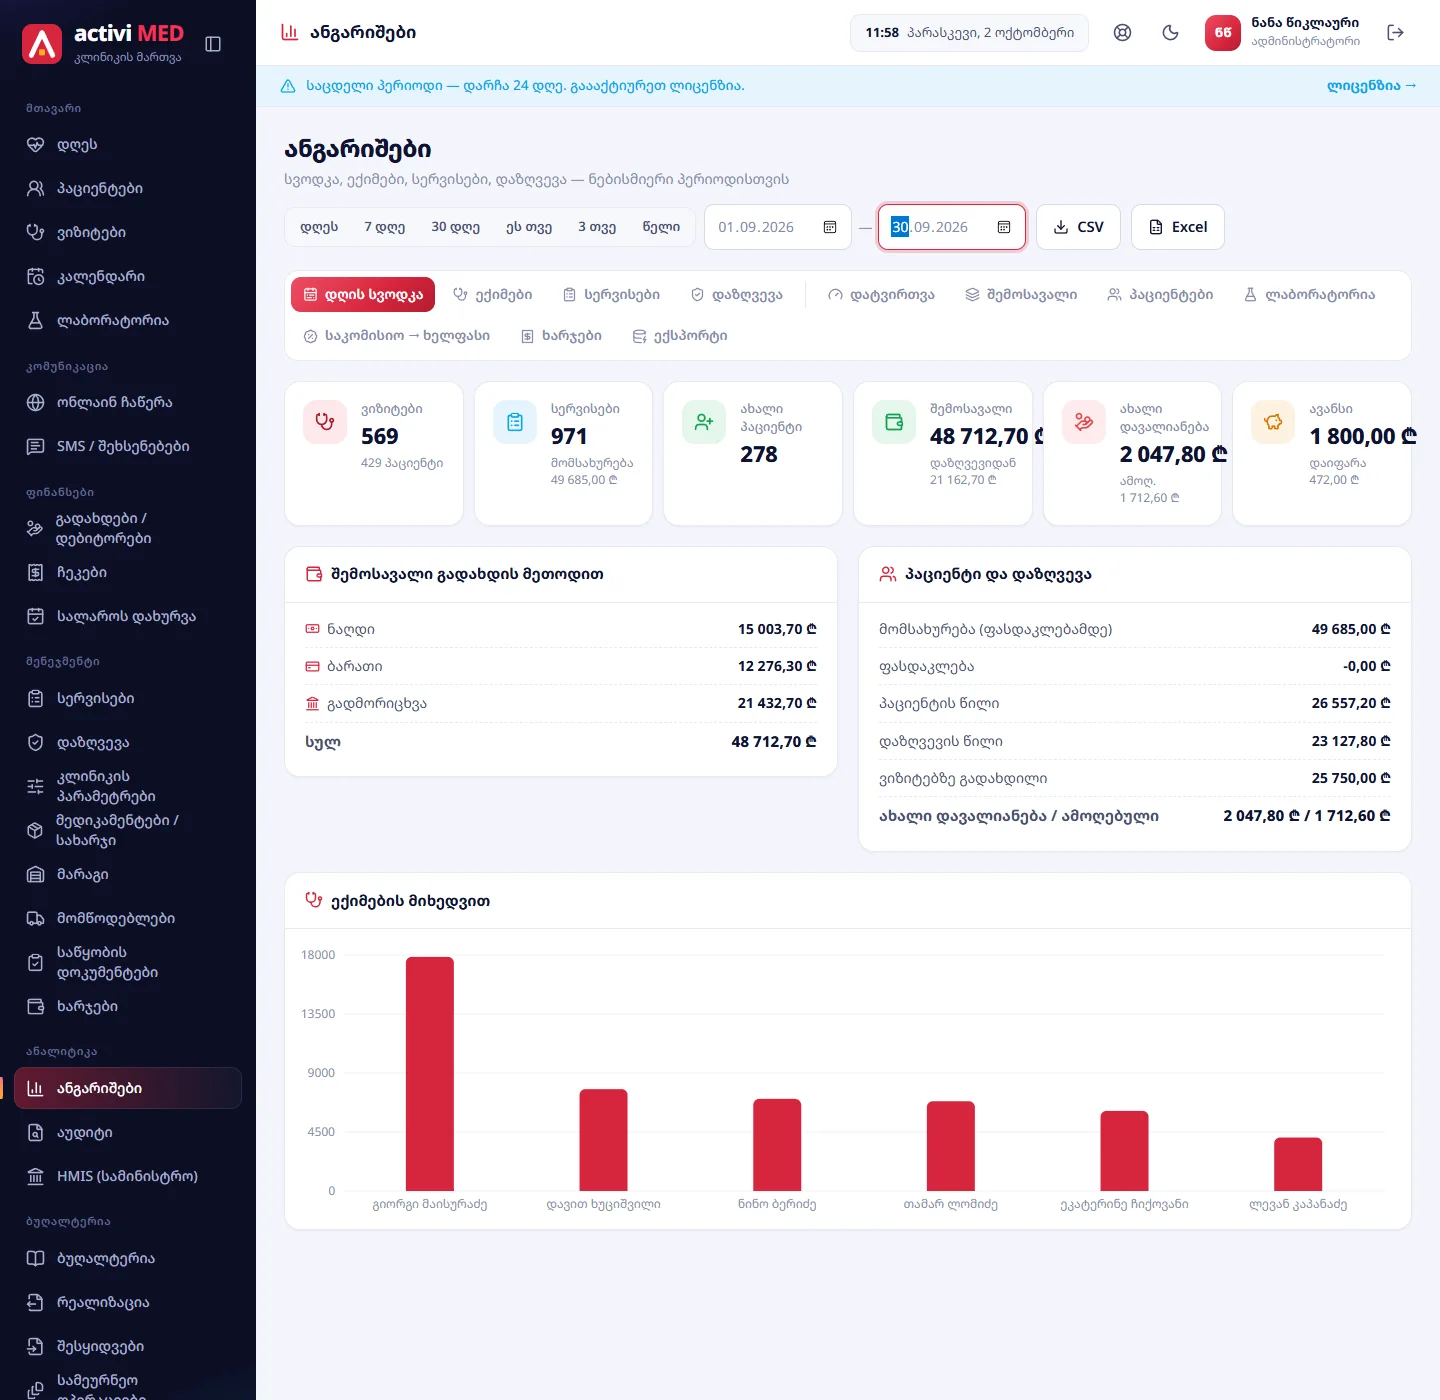1440x1400 pixels.
Task: Open the ექსპორტი report tab
Action: 679,336
